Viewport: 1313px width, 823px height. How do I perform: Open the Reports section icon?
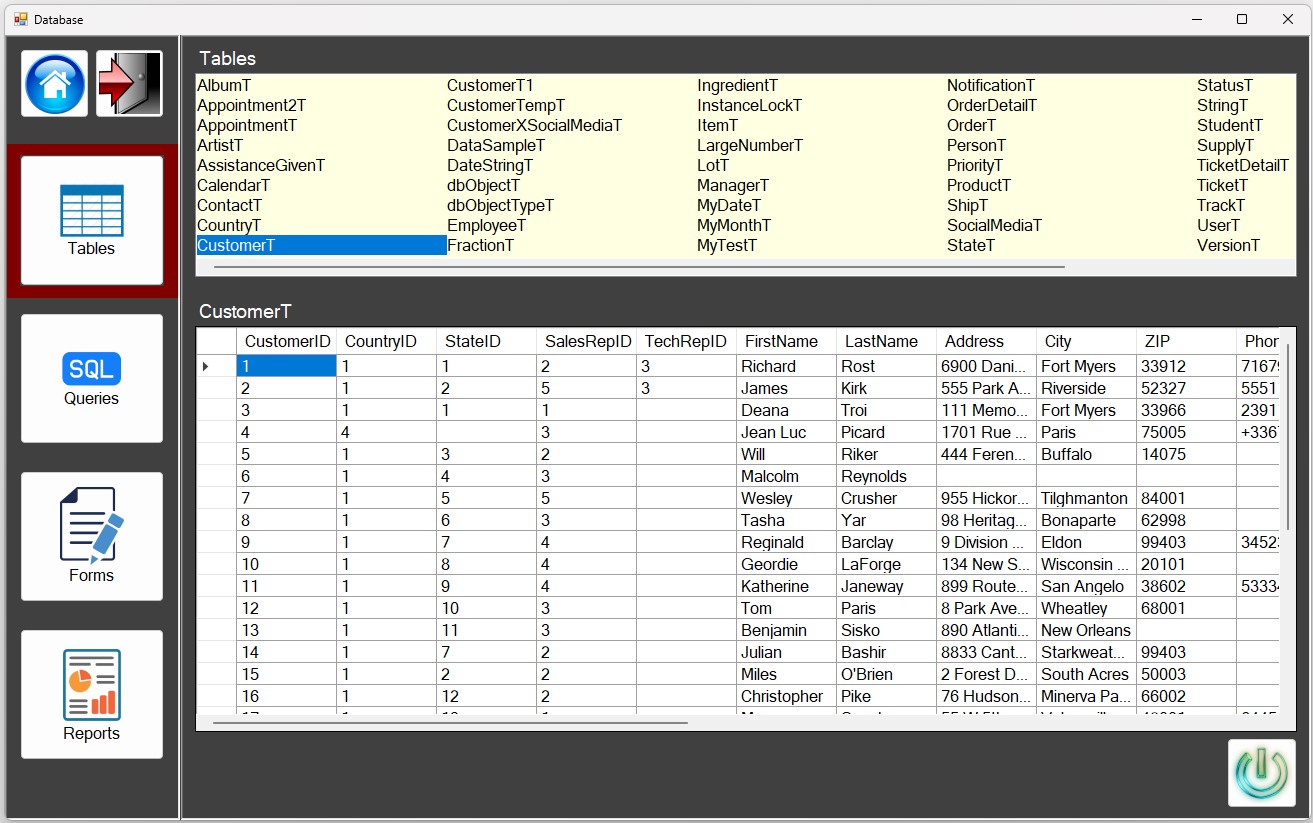(91, 694)
